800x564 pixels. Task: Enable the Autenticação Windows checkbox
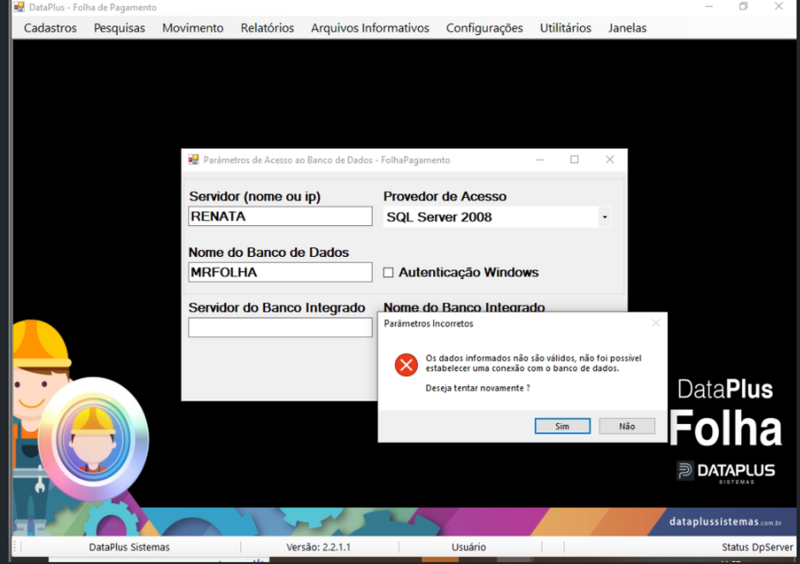click(388, 273)
